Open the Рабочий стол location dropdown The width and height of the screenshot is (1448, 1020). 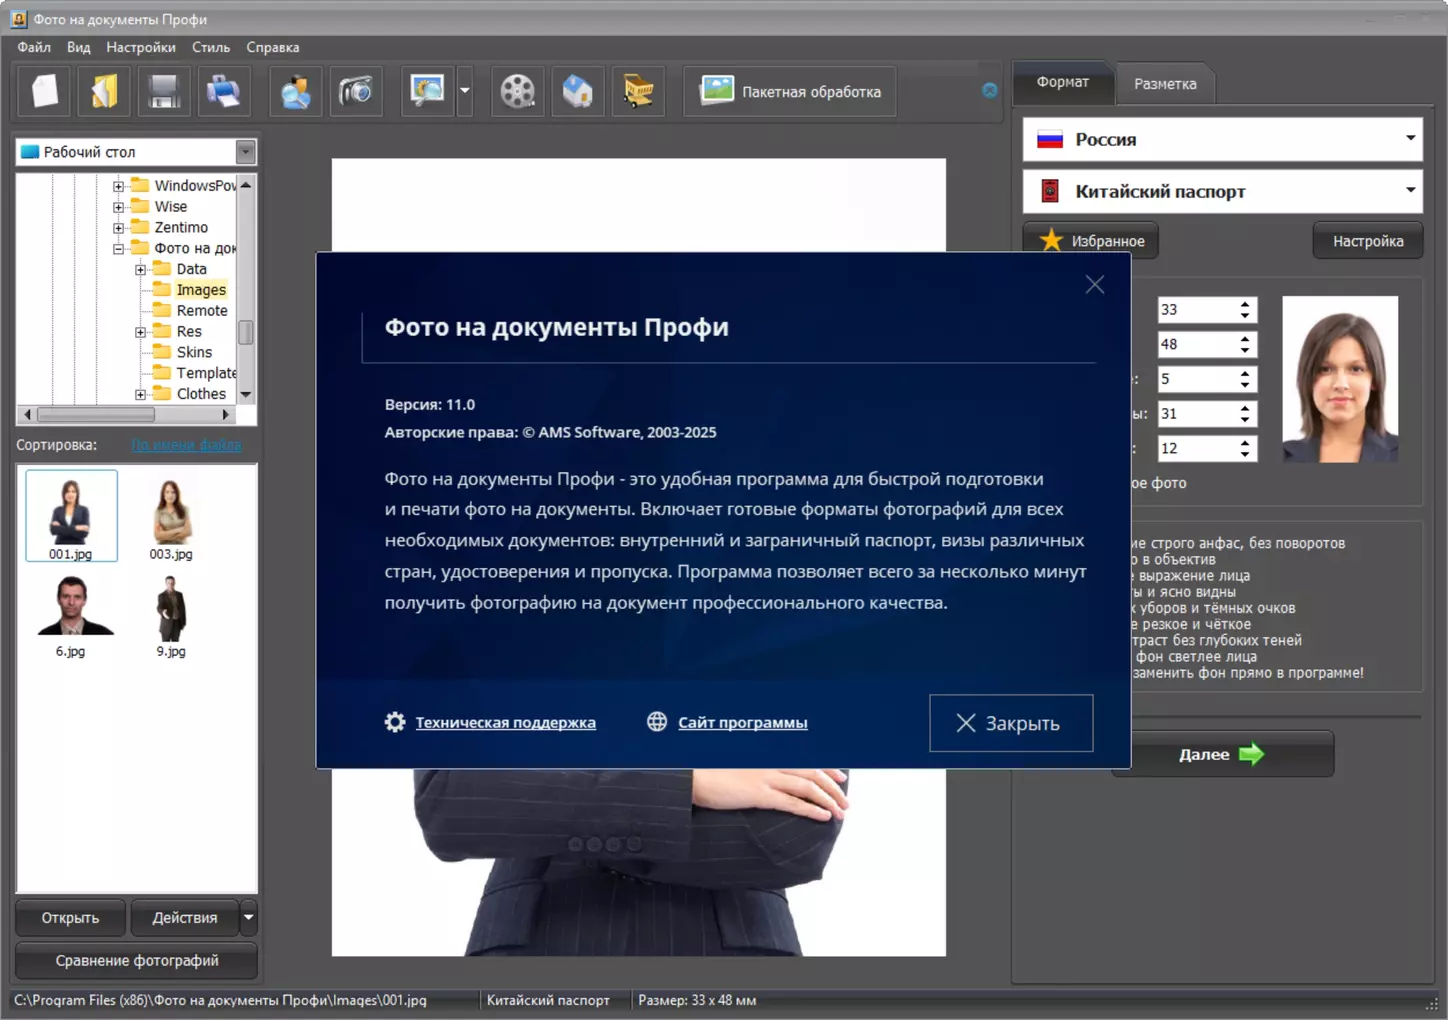click(x=137, y=152)
